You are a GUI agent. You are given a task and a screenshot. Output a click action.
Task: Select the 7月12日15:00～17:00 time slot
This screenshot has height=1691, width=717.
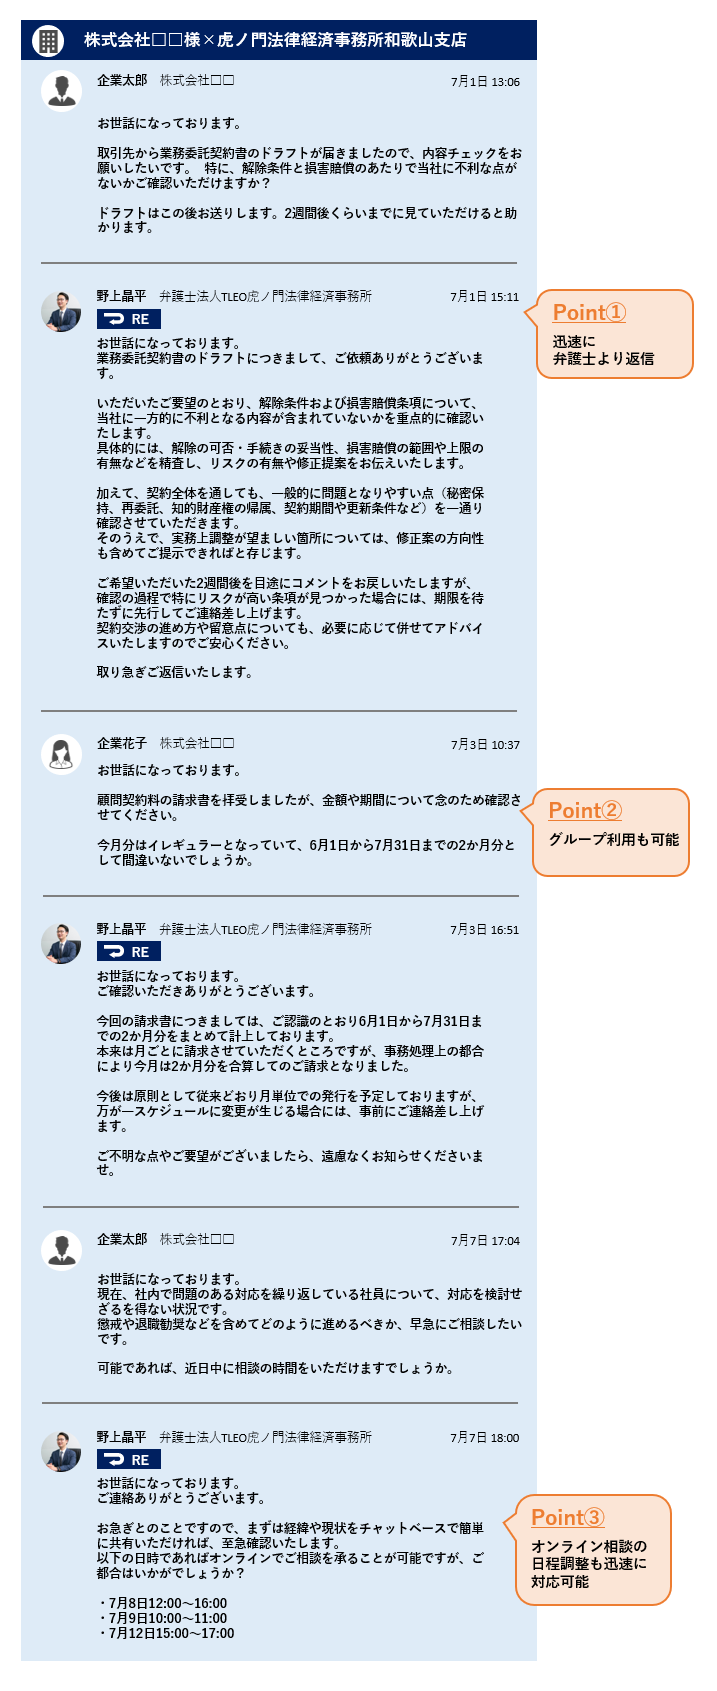tap(166, 1633)
